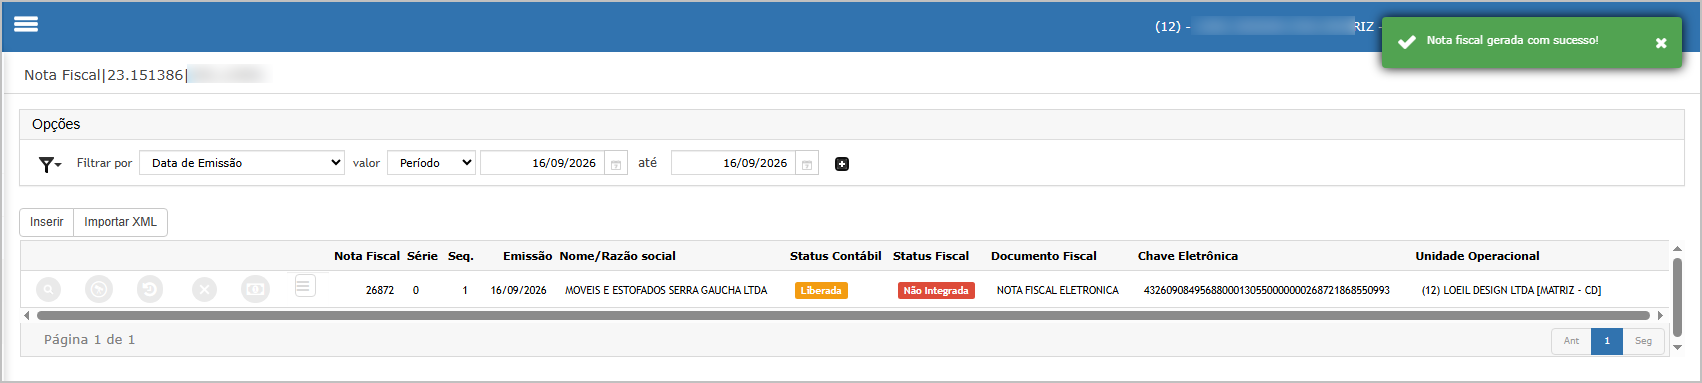Open the row options list icon for 26872

[x=305, y=287]
